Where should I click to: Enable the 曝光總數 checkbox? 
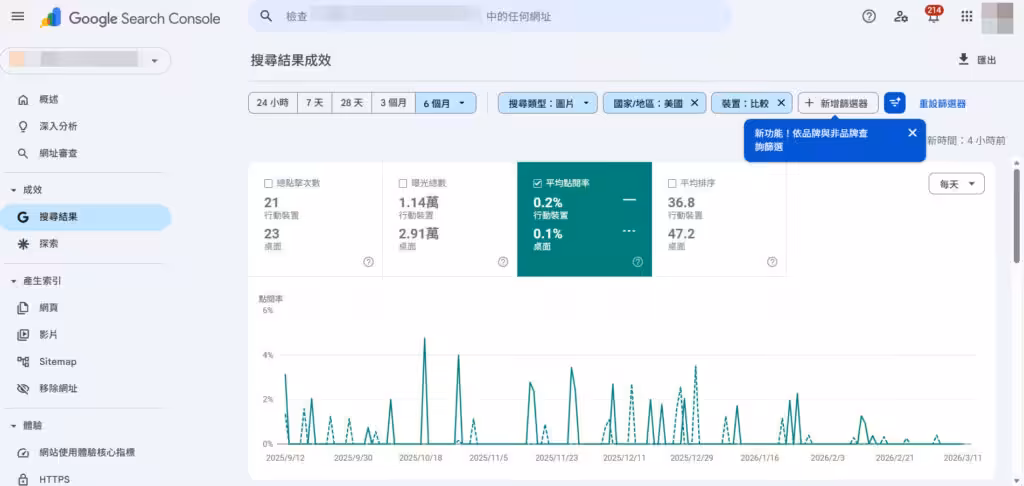[403, 184]
